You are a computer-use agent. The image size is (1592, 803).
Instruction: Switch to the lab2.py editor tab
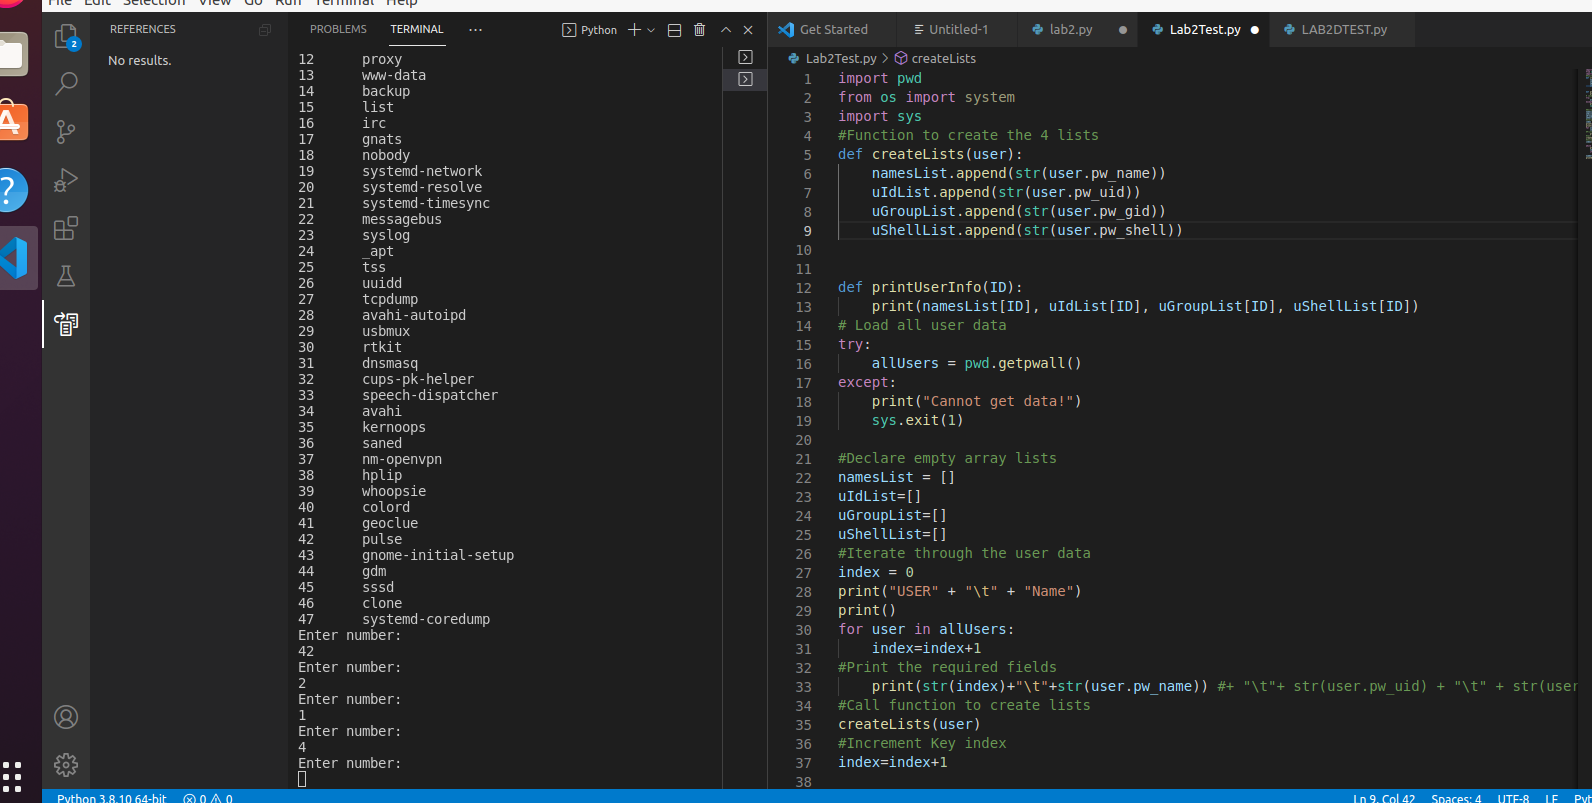click(x=1070, y=30)
